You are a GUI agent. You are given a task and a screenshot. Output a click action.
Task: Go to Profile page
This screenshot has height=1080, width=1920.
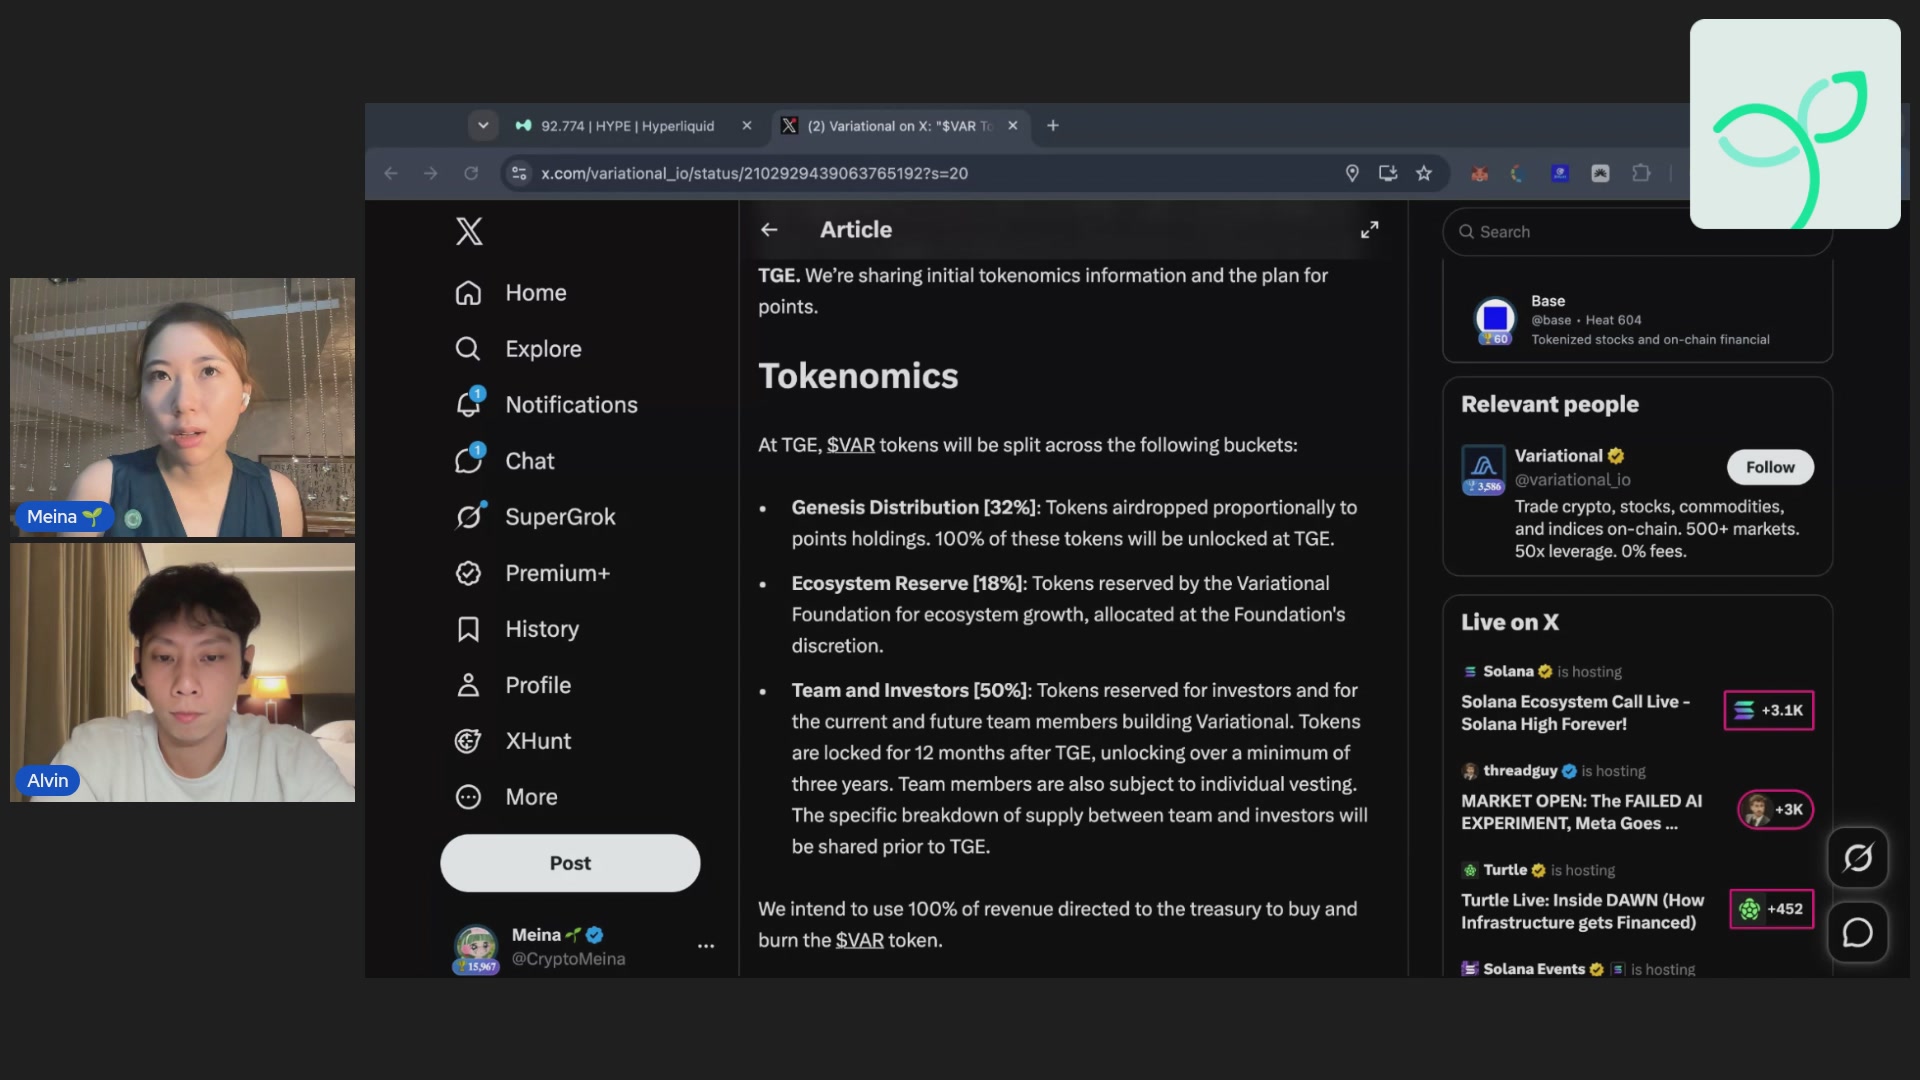[x=513, y=685]
